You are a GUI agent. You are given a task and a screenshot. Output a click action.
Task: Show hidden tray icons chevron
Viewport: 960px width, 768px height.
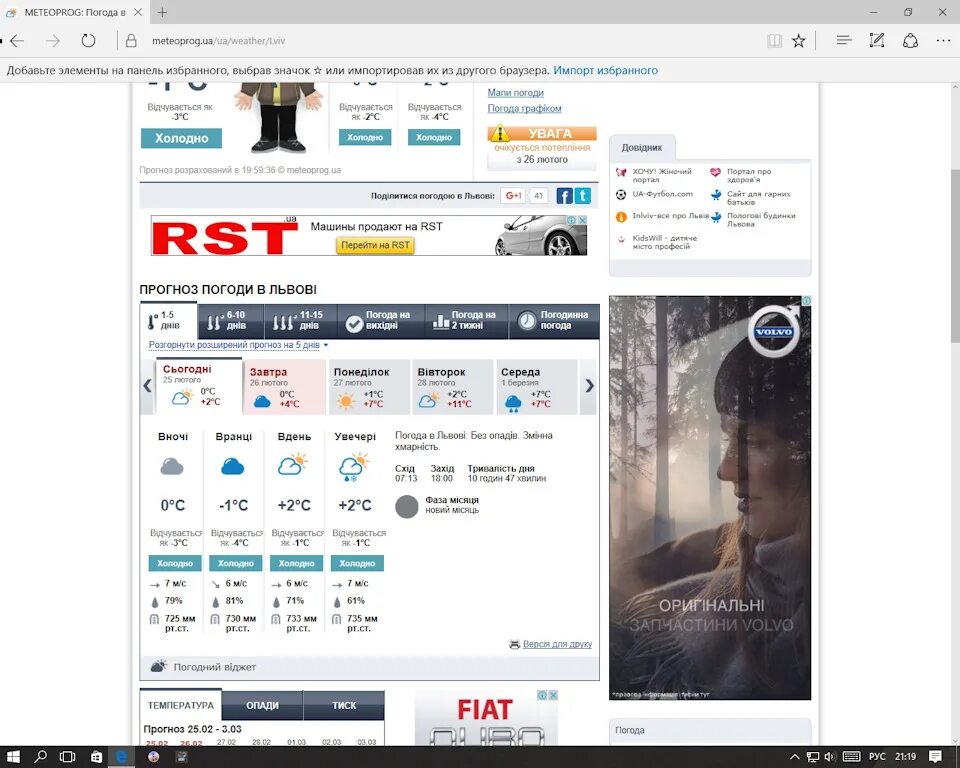pos(795,757)
